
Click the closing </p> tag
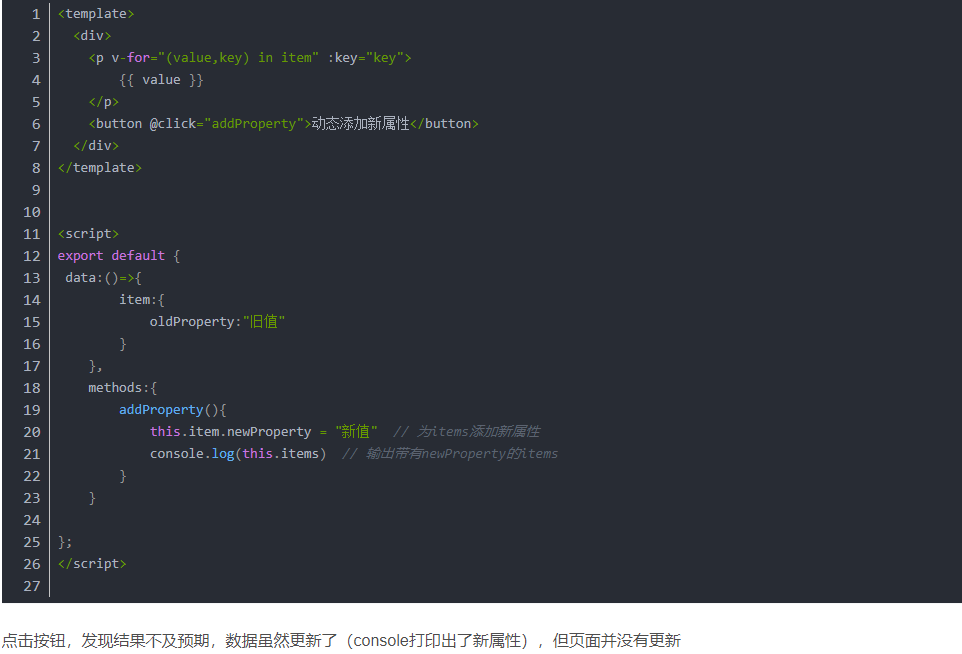point(104,102)
